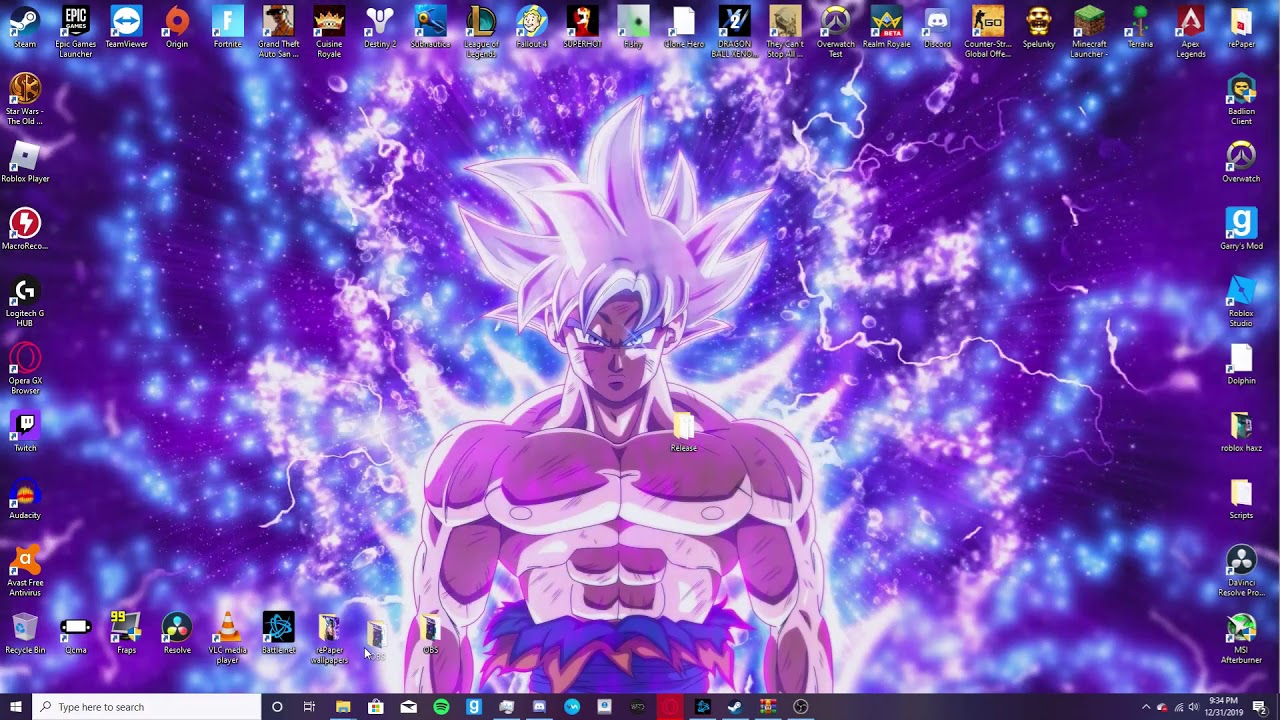The height and width of the screenshot is (720, 1280).
Task: Select the Release folder on desktop
Action: tap(684, 431)
